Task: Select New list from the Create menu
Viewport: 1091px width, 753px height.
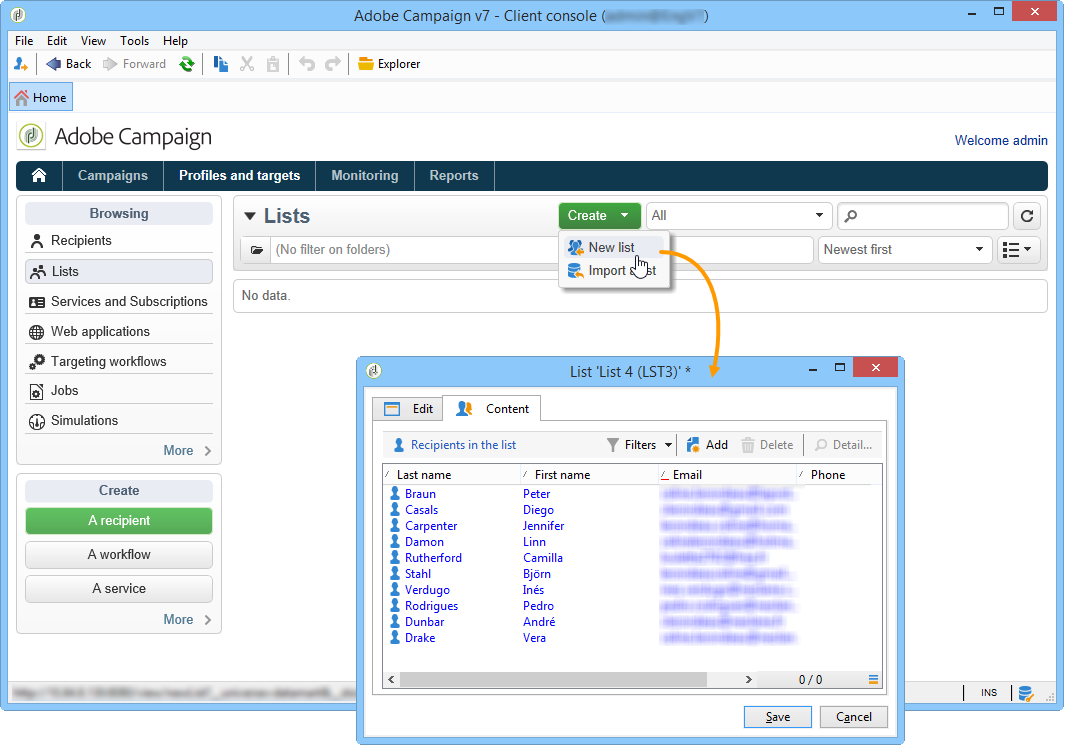Action: click(611, 247)
